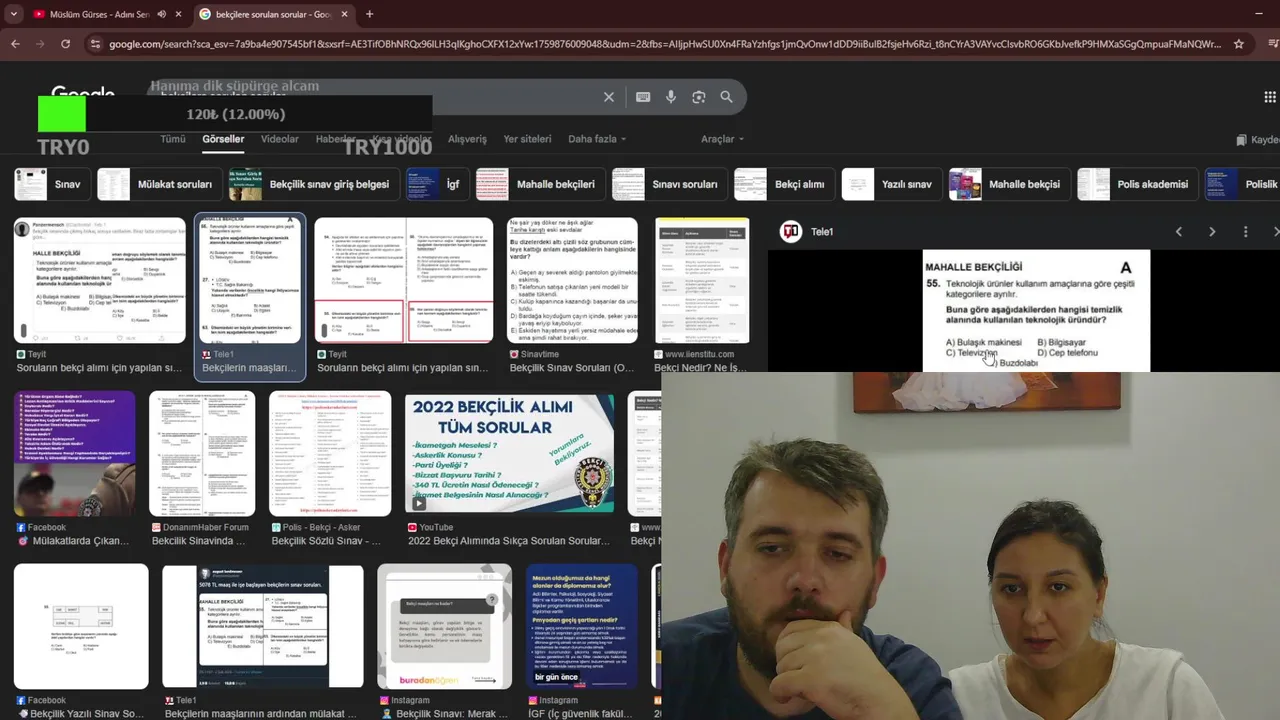Select the Mahalle bekçisi chip

[x=1009, y=184]
